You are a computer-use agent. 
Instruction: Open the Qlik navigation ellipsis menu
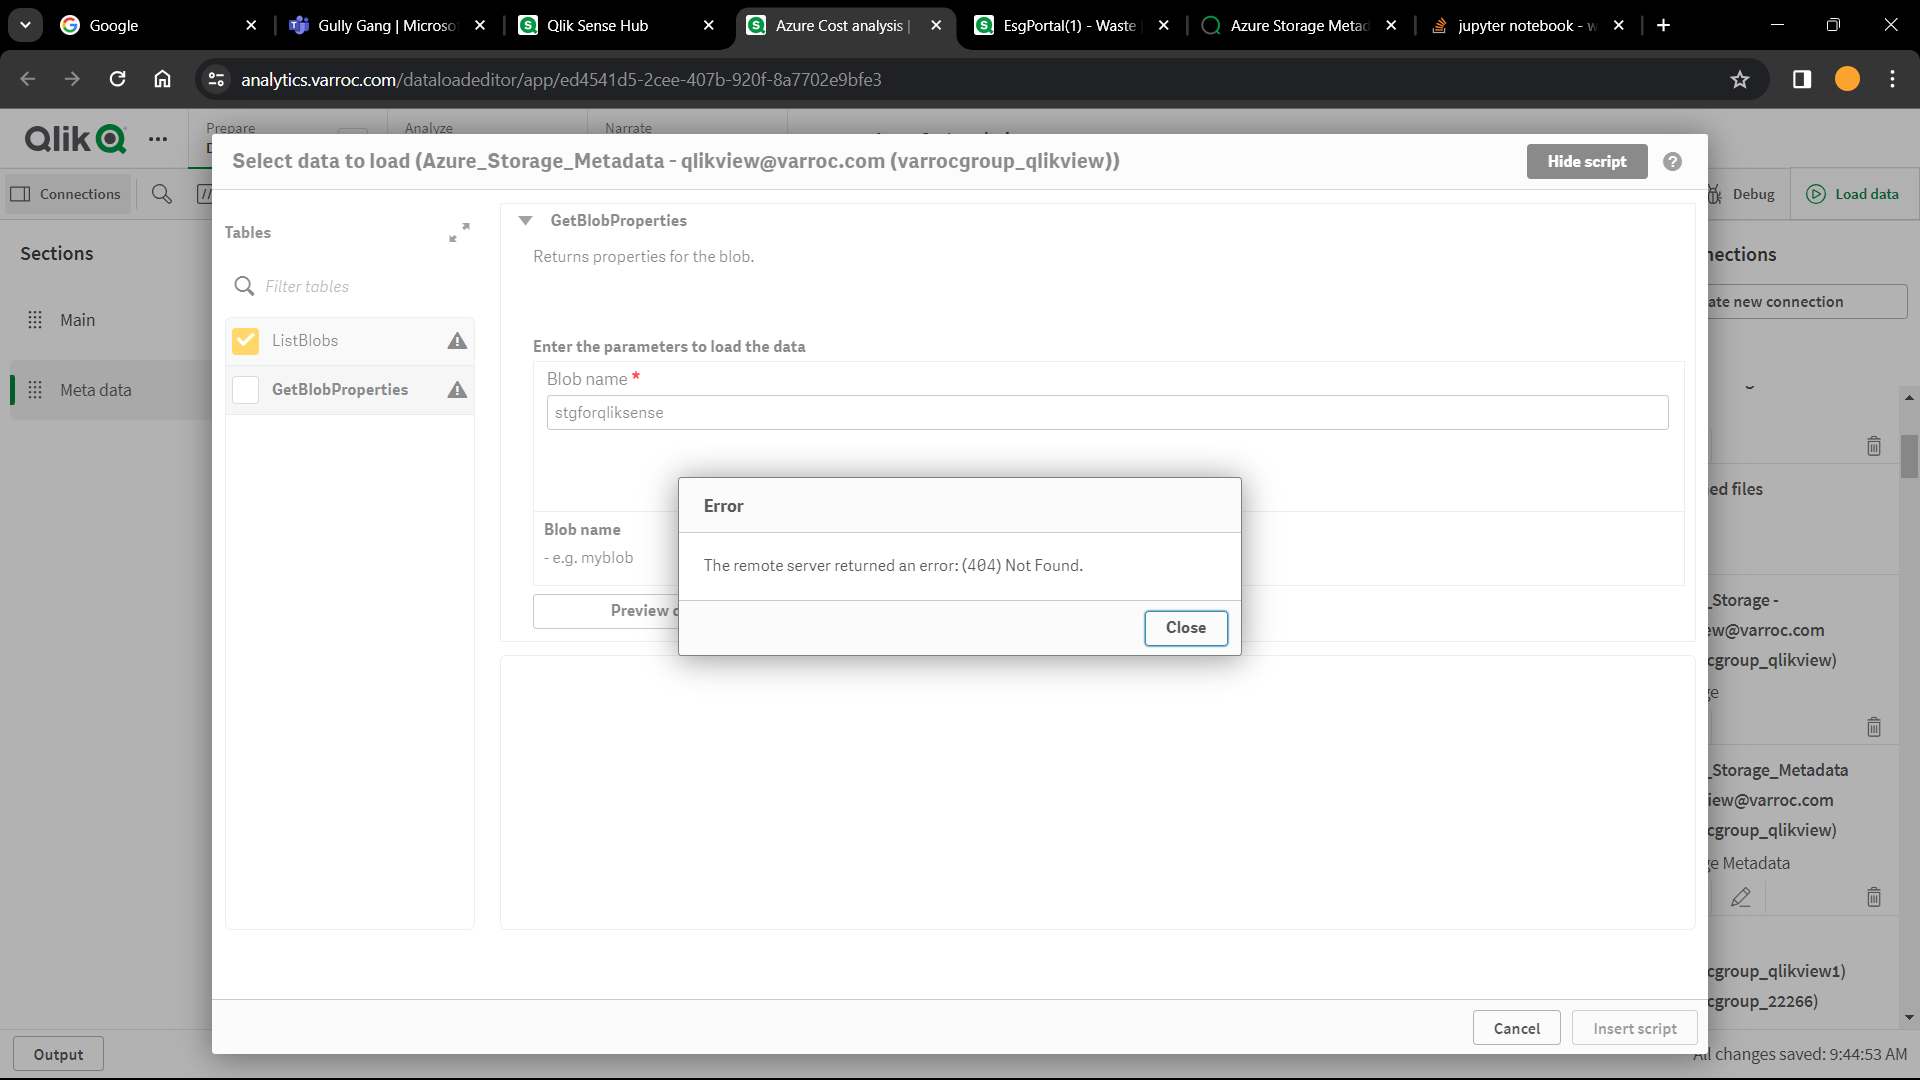(158, 139)
